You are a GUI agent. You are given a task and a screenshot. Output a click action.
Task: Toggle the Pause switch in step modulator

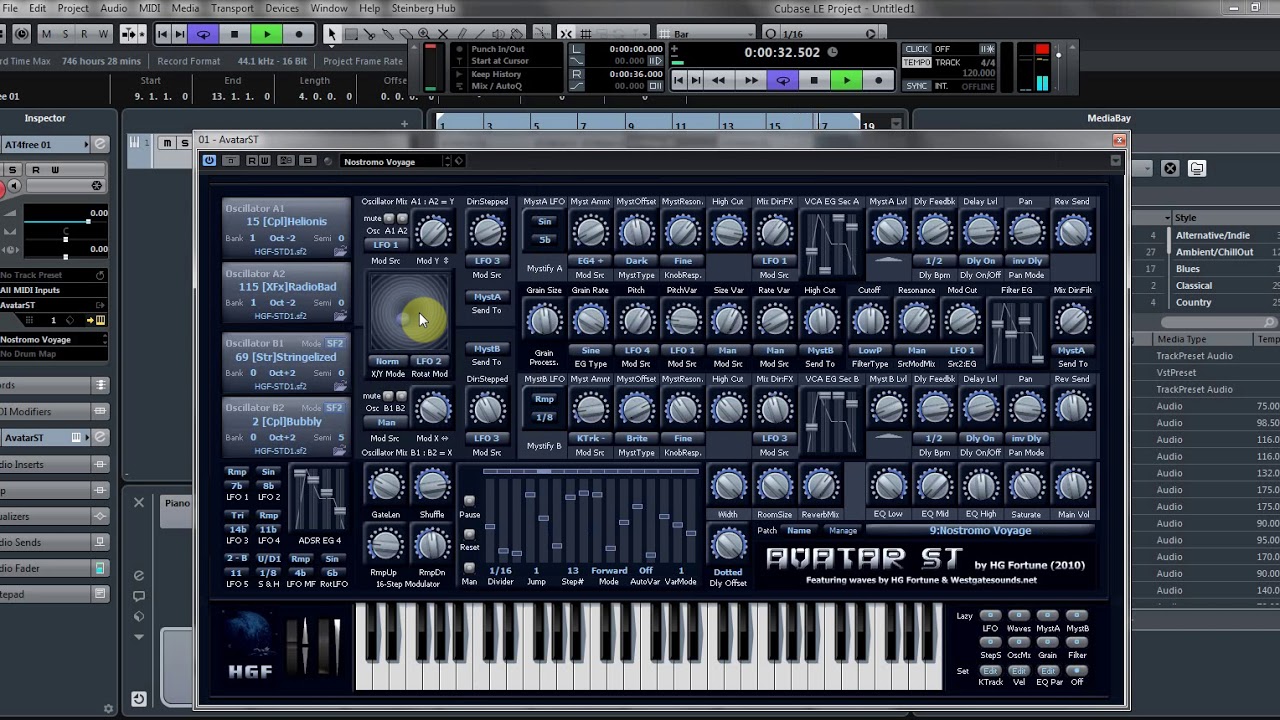point(469,502)
